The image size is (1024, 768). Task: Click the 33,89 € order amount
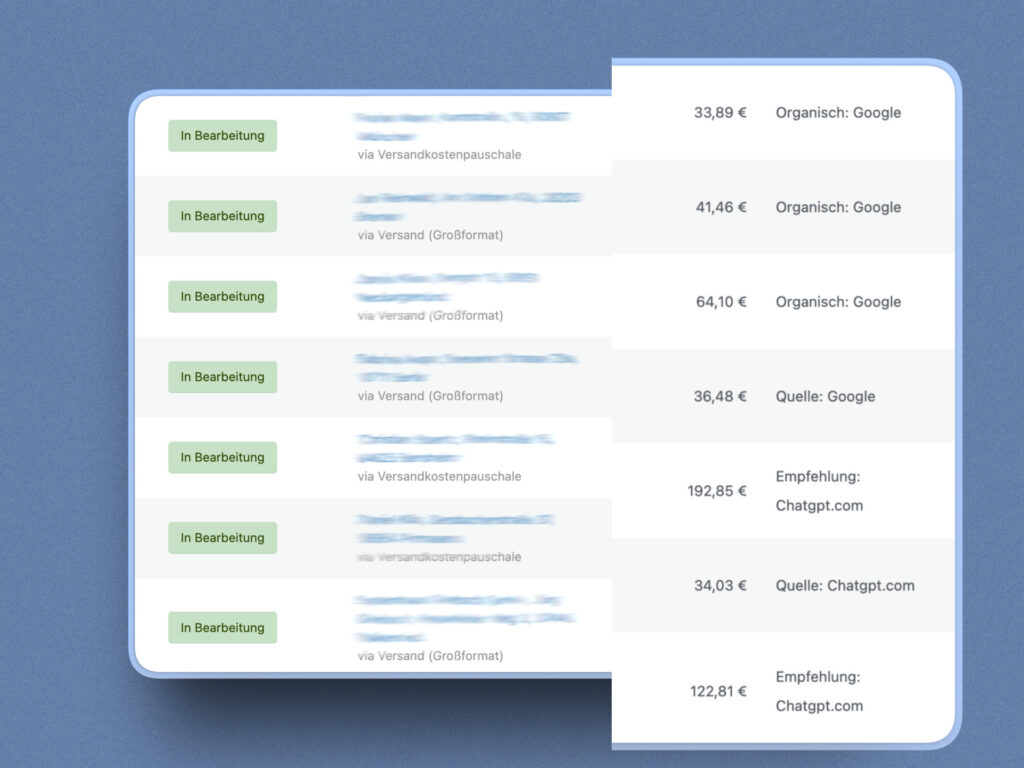click(x=720, y=112)
